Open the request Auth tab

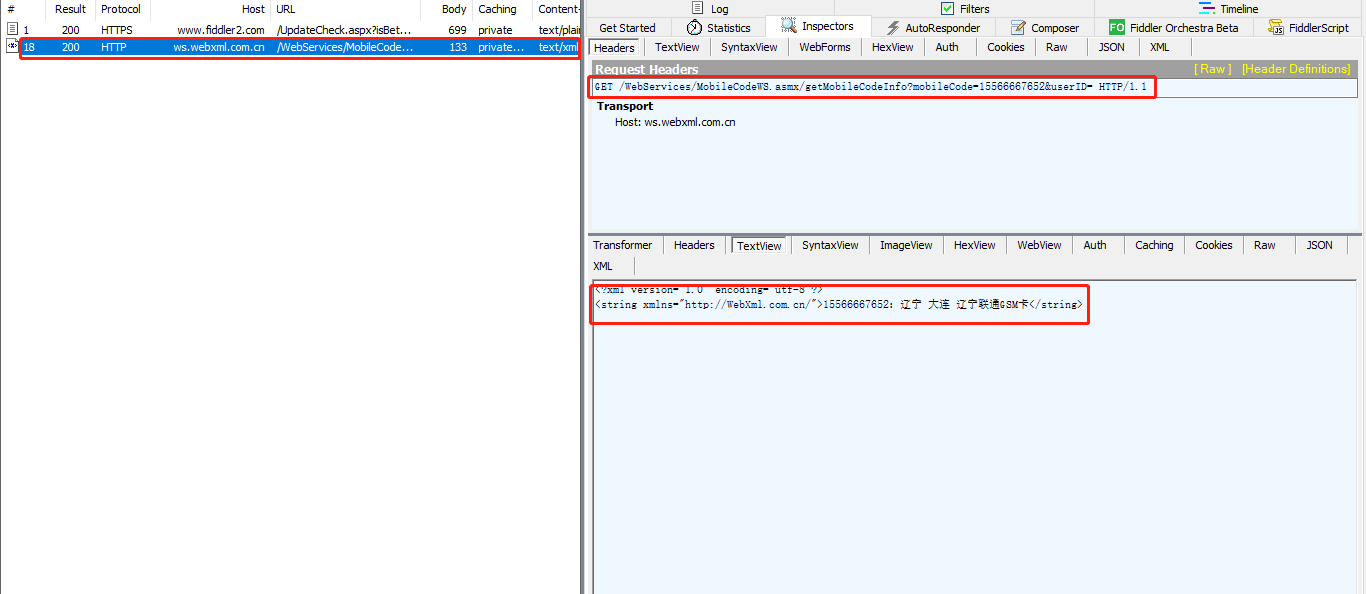click(947, 47)
